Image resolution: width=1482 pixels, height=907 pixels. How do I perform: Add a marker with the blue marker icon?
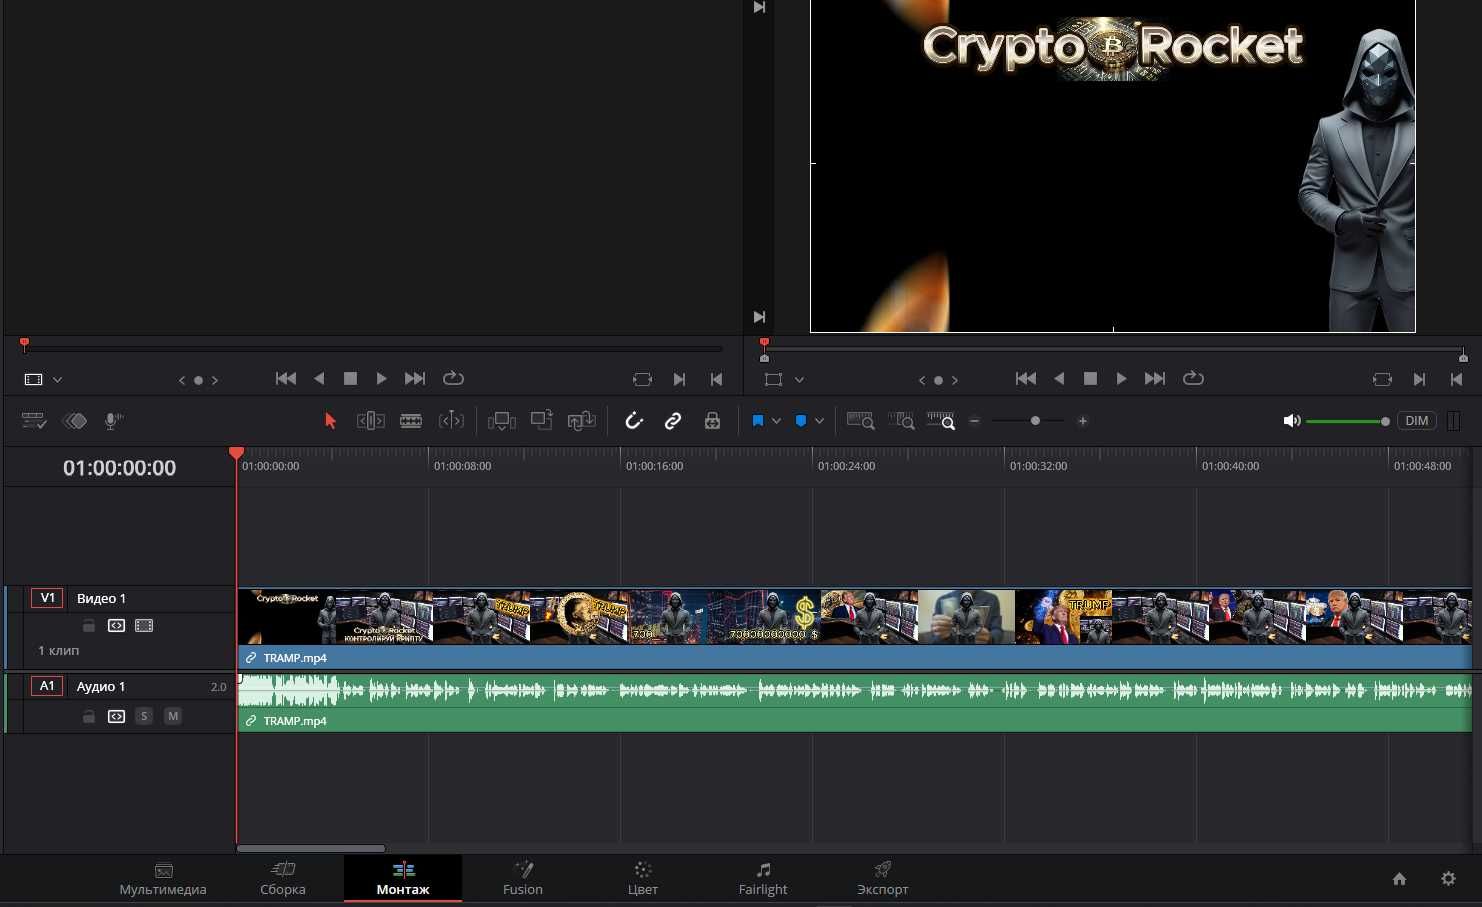click(x=800, y=421)
